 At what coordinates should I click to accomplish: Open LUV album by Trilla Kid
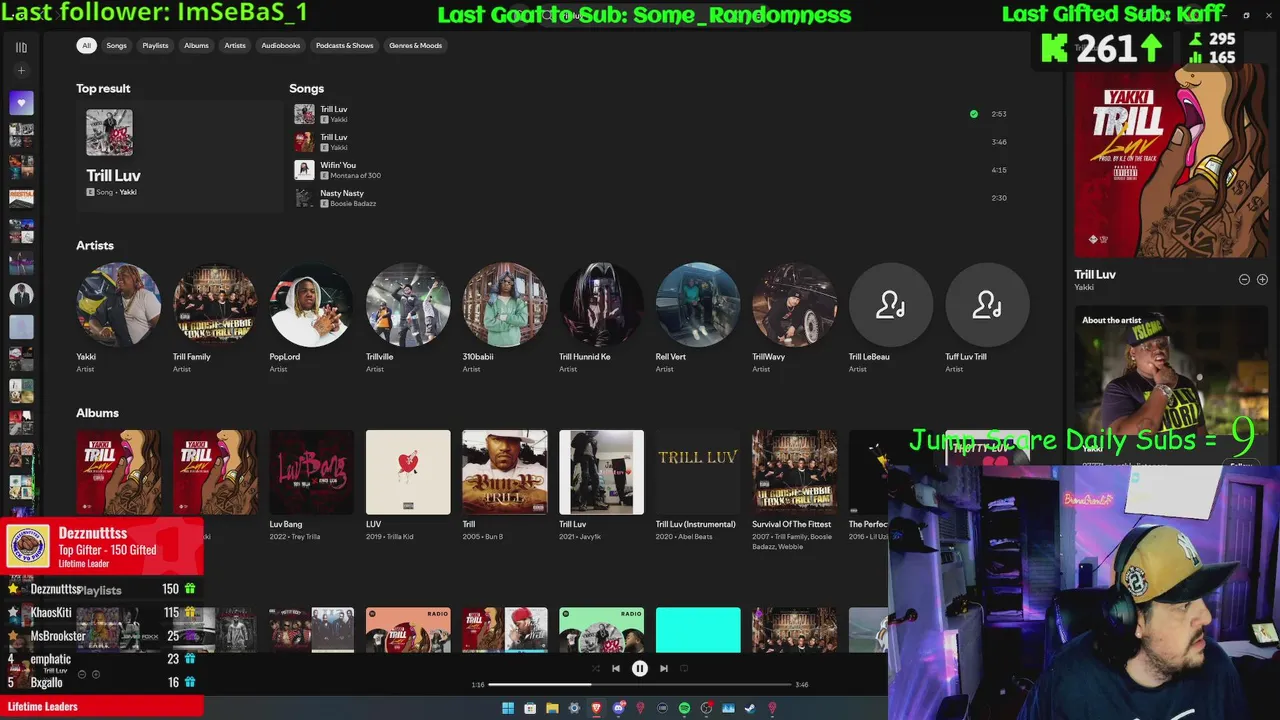(x=408, y=472)
